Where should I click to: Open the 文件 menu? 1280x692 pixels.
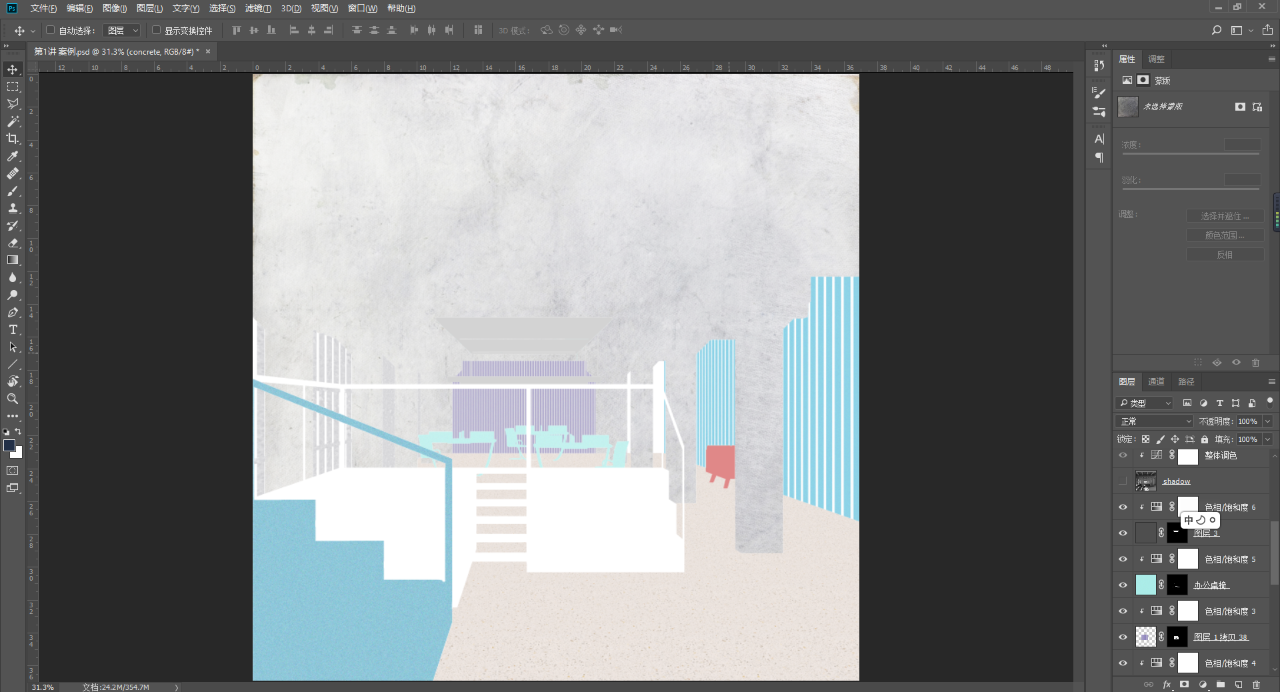pyautogui.click(x=44, y=8)
